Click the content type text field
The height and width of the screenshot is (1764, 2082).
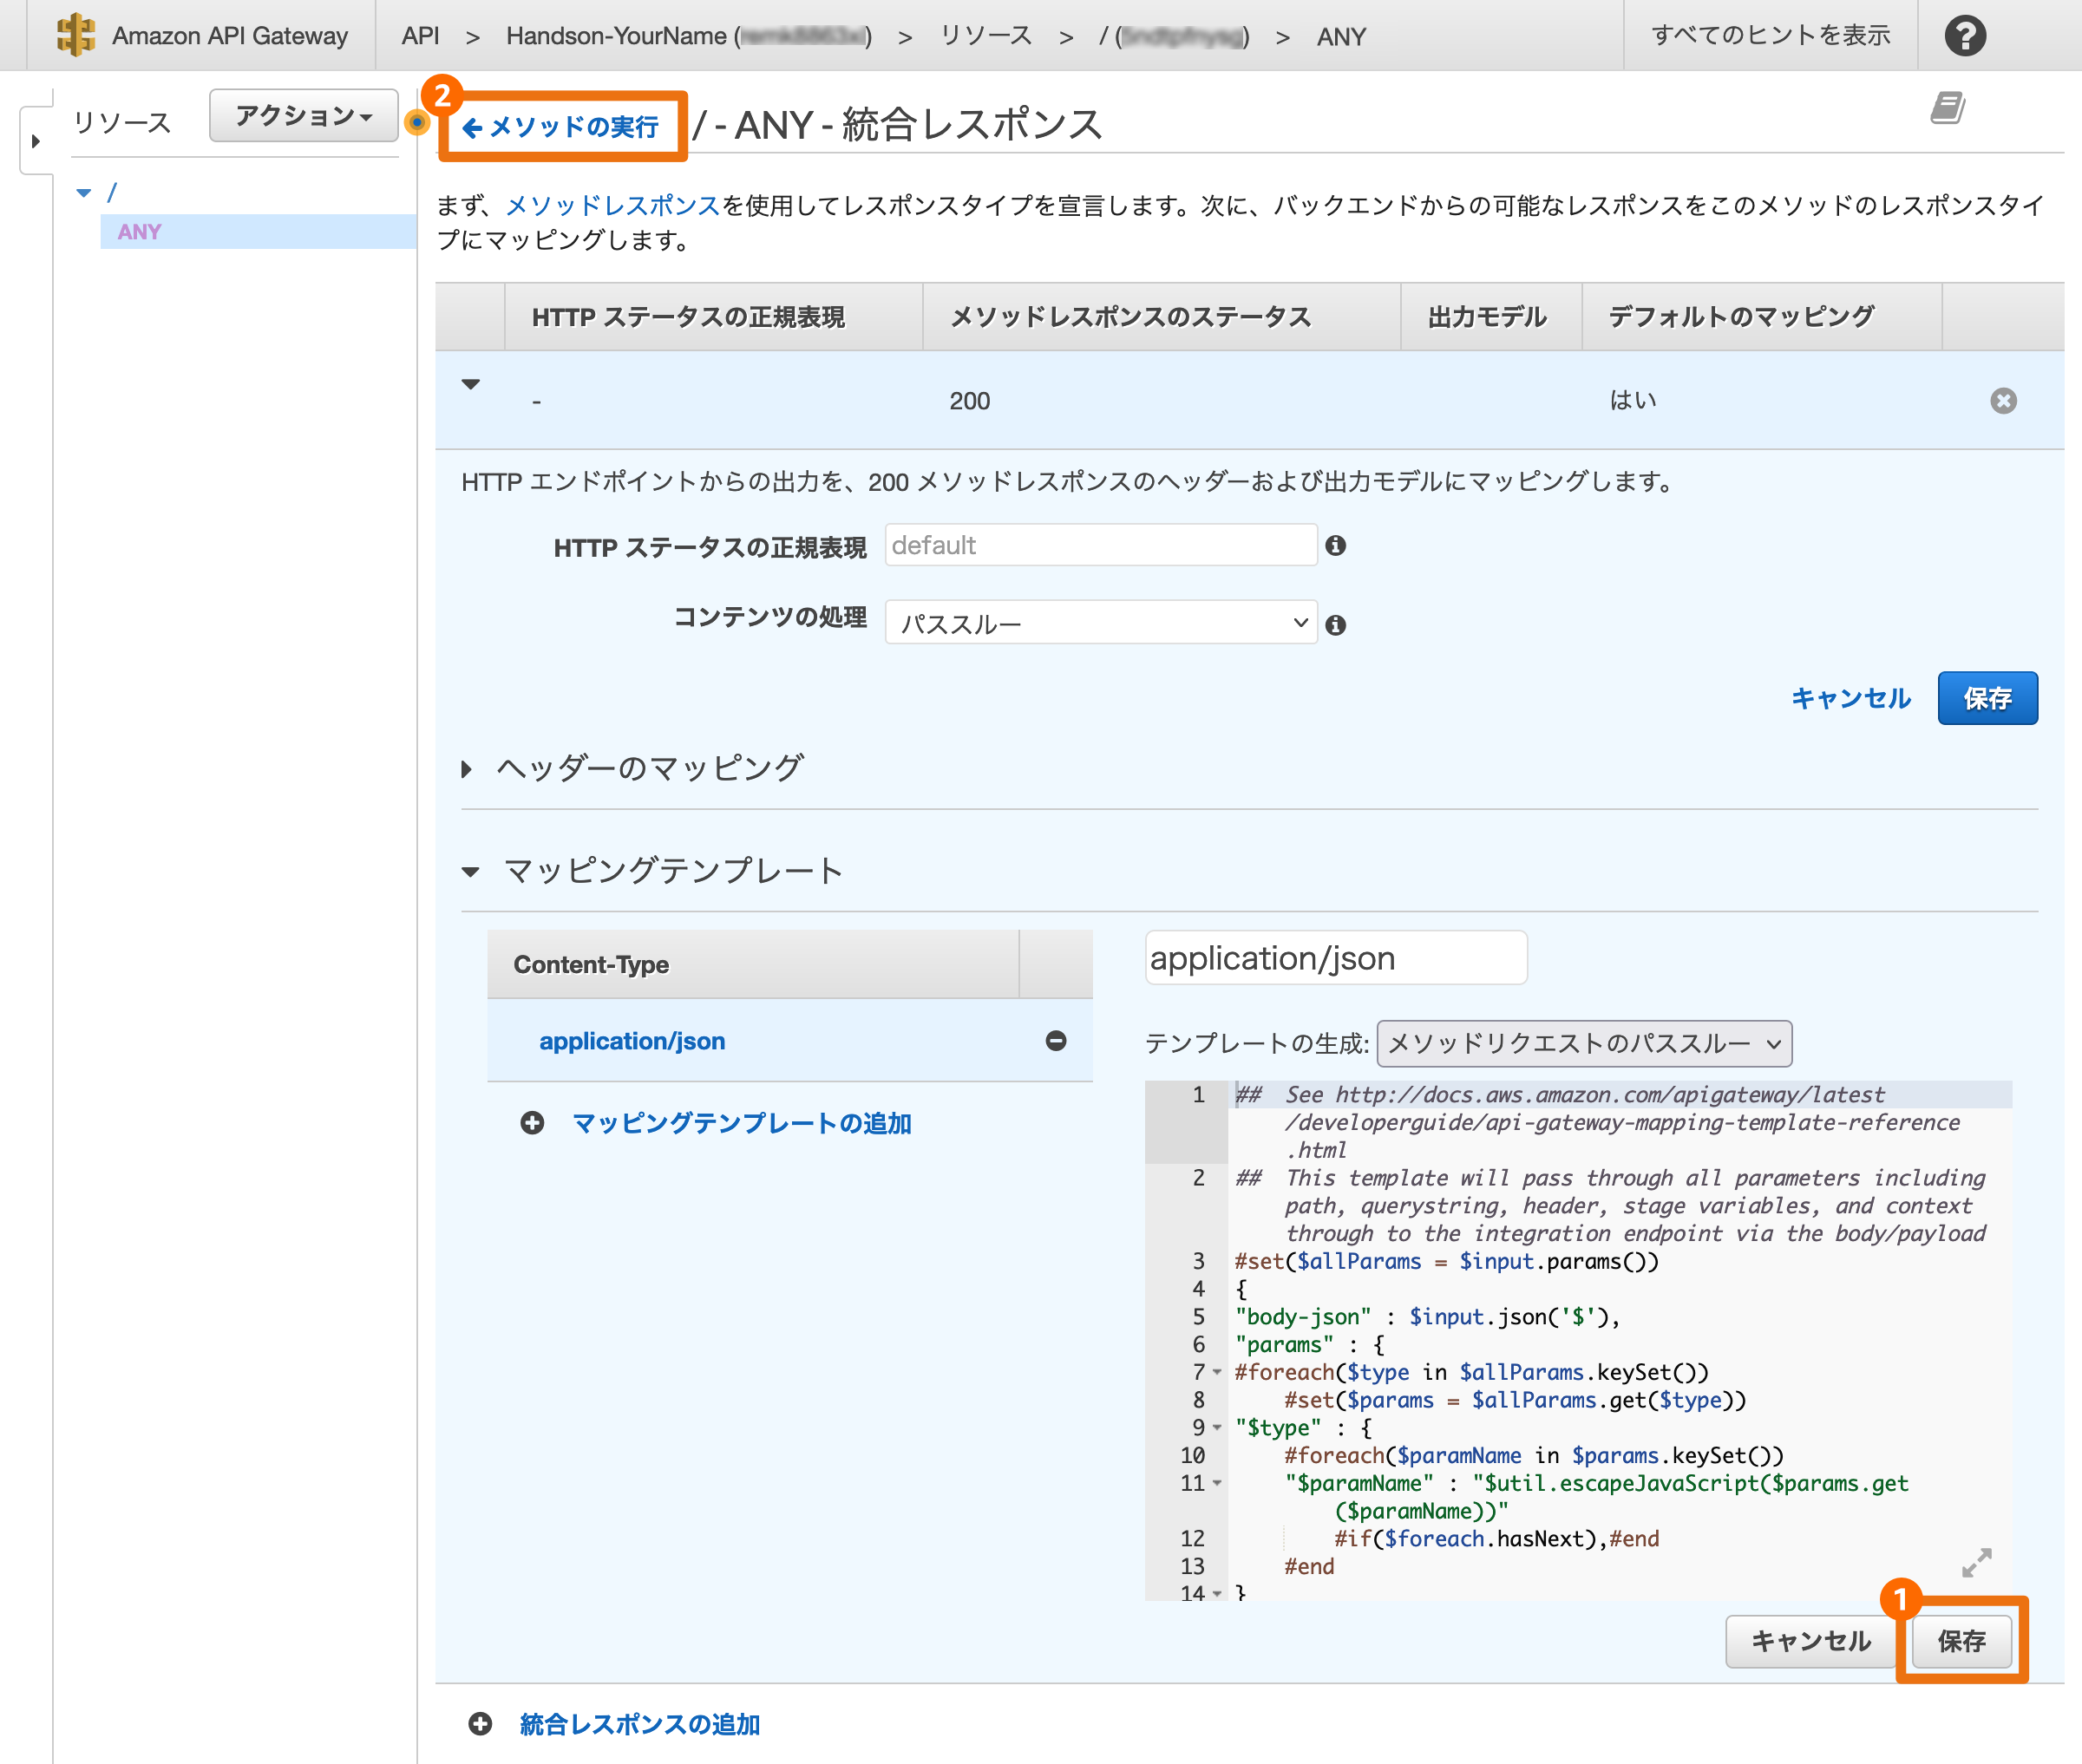coord(1336,958)
